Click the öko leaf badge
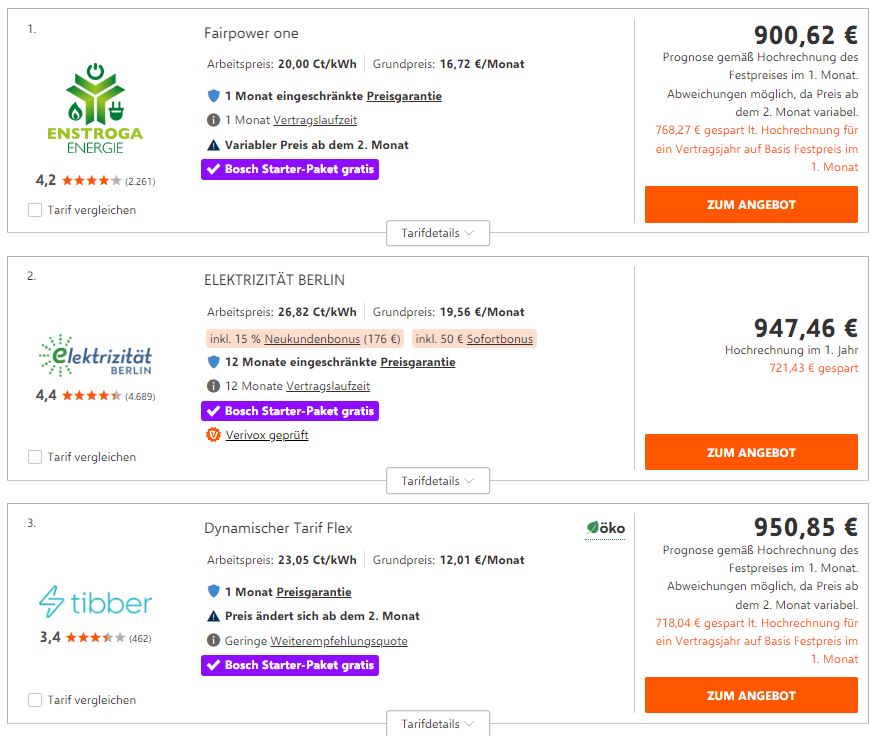 [605, 527]
